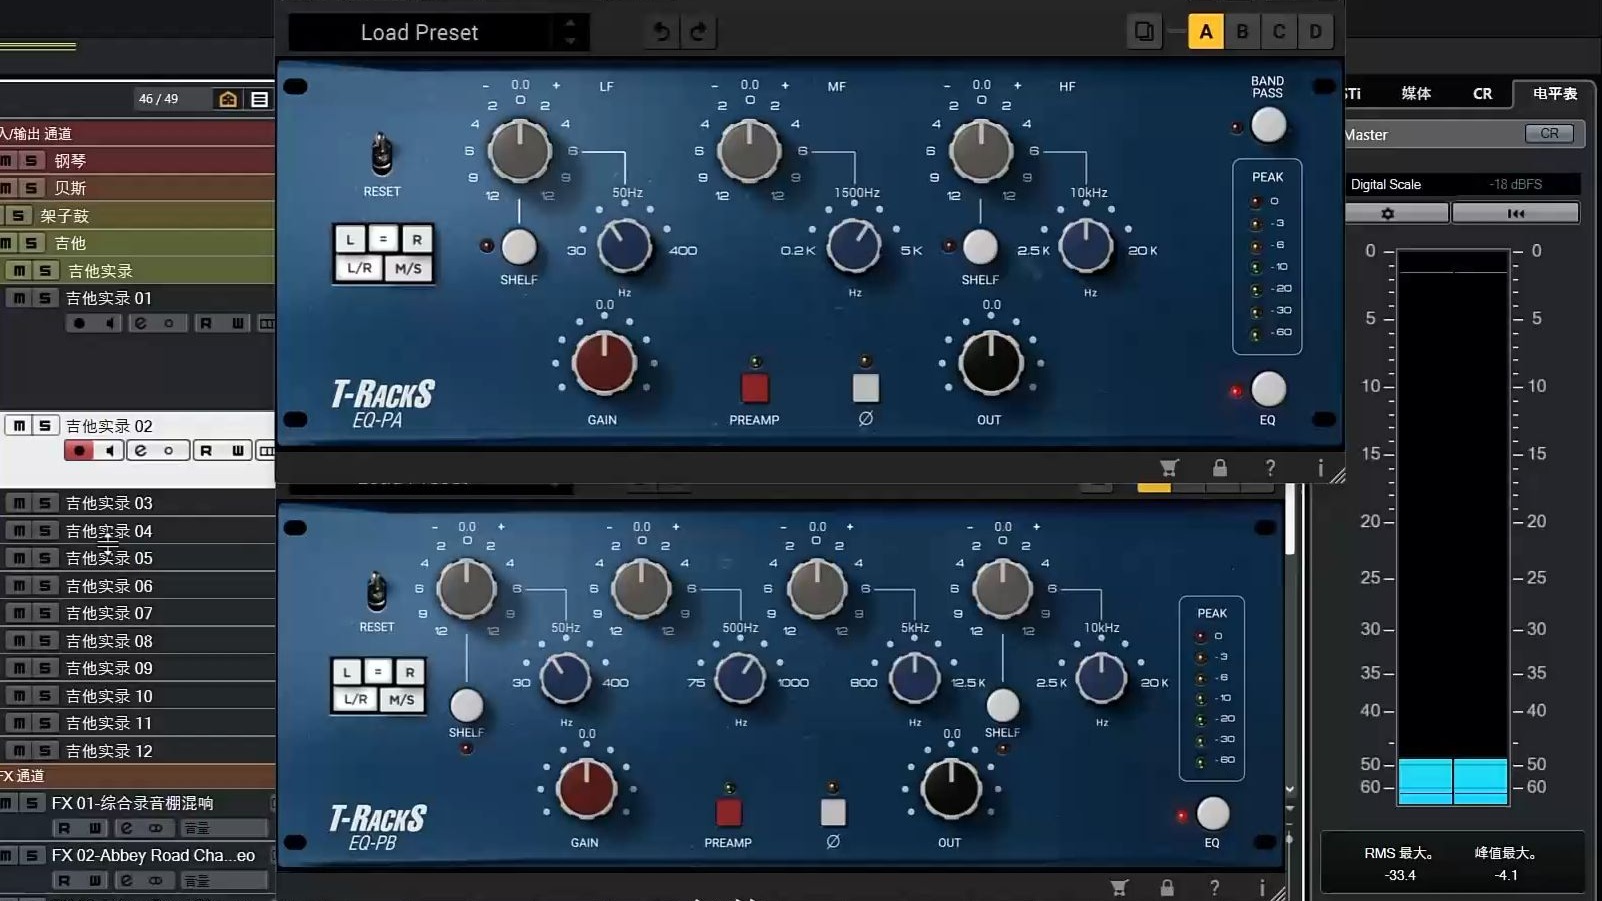Click the undo arrow in EQ-PA toolbar

[661, 32]
